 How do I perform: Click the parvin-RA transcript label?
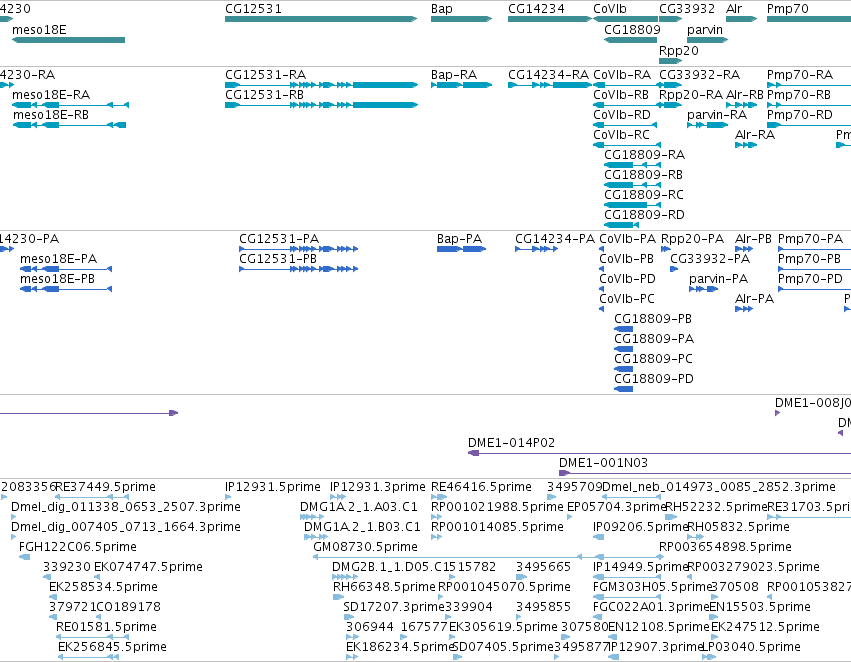pyautogui.click(x=717, y=115)
